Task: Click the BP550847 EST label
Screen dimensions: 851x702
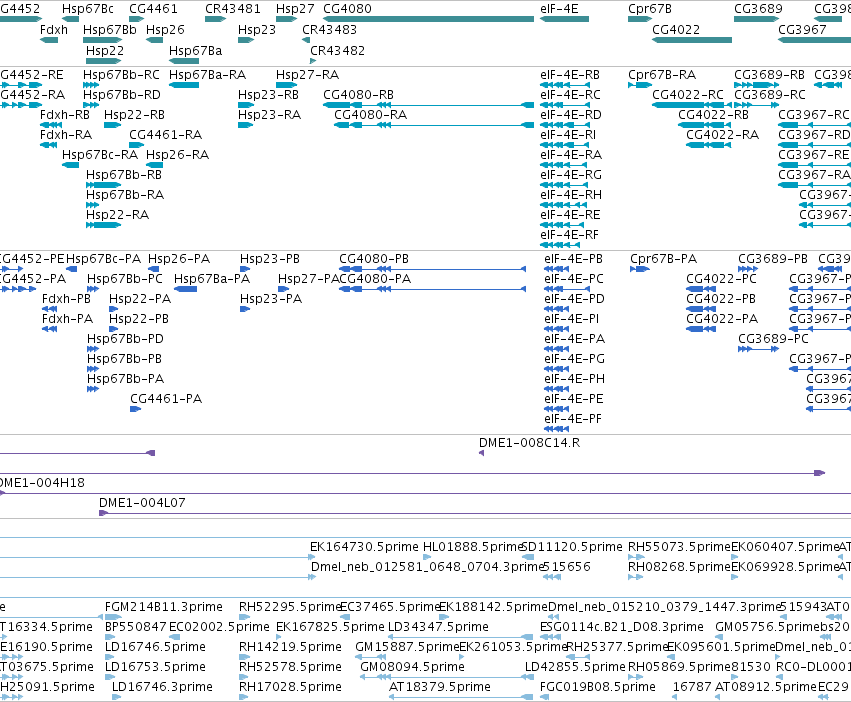Action: [x=136, y=627]
